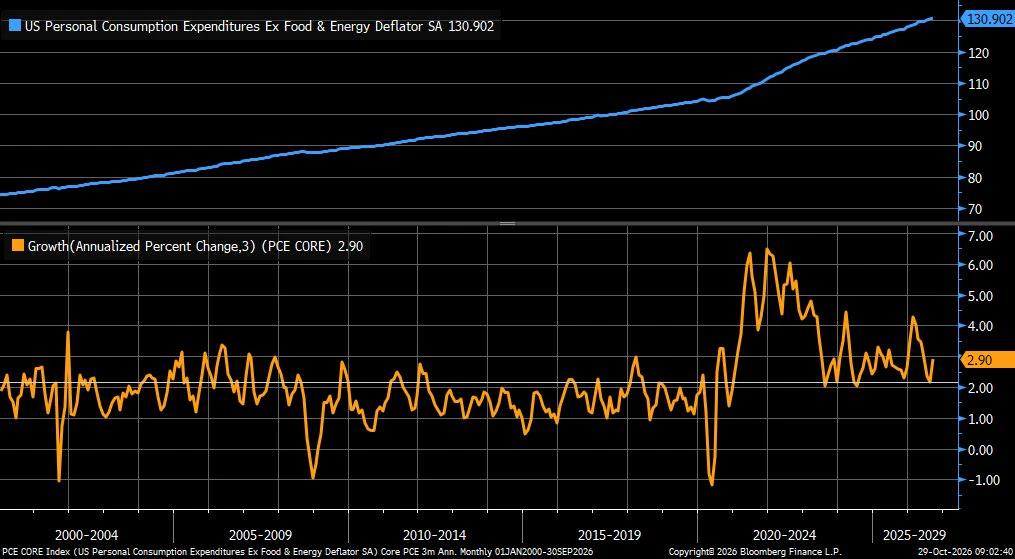Click the 2005-2009 time axis label
The height and width of the screenshot is (559, 1015).
(x=261, y=535)
